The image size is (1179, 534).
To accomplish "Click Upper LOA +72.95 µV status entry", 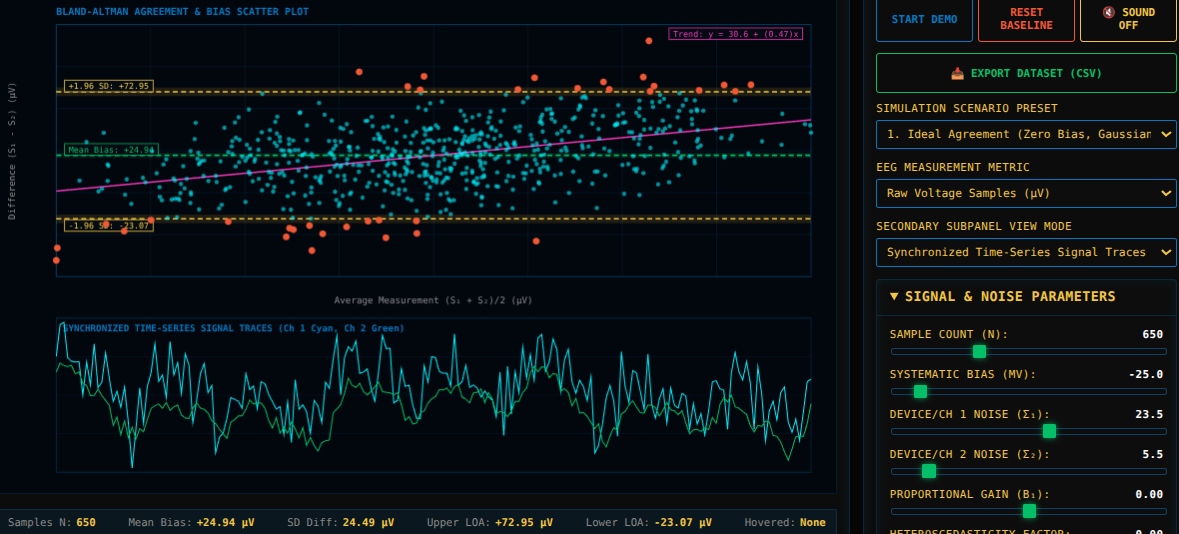I will coord(489,522).
